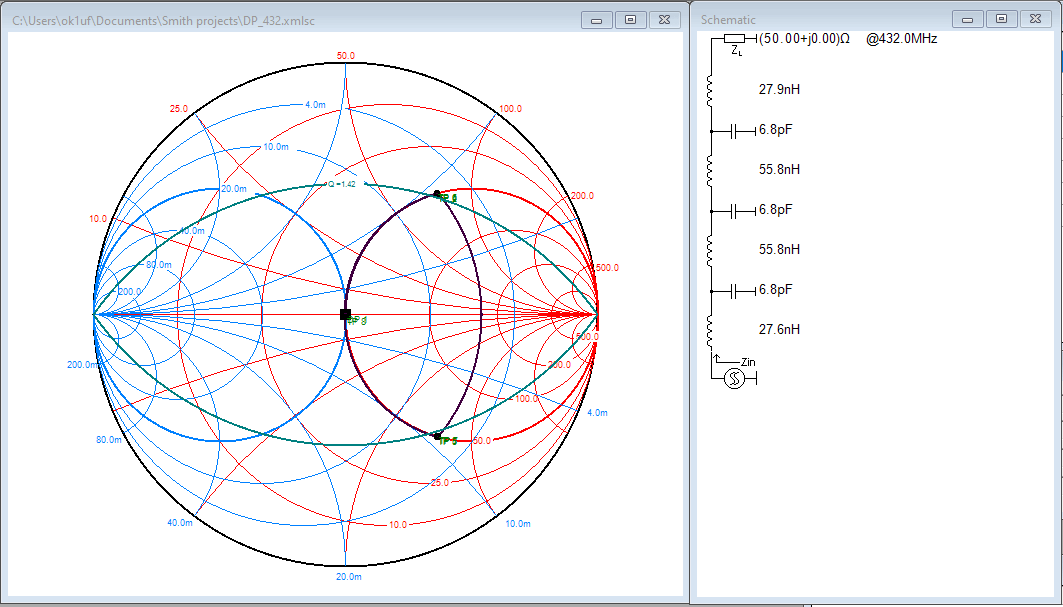Minimize the DP_432.xmlsc chart window
The image size is (1063, 607).
click(x=596, y=19)
